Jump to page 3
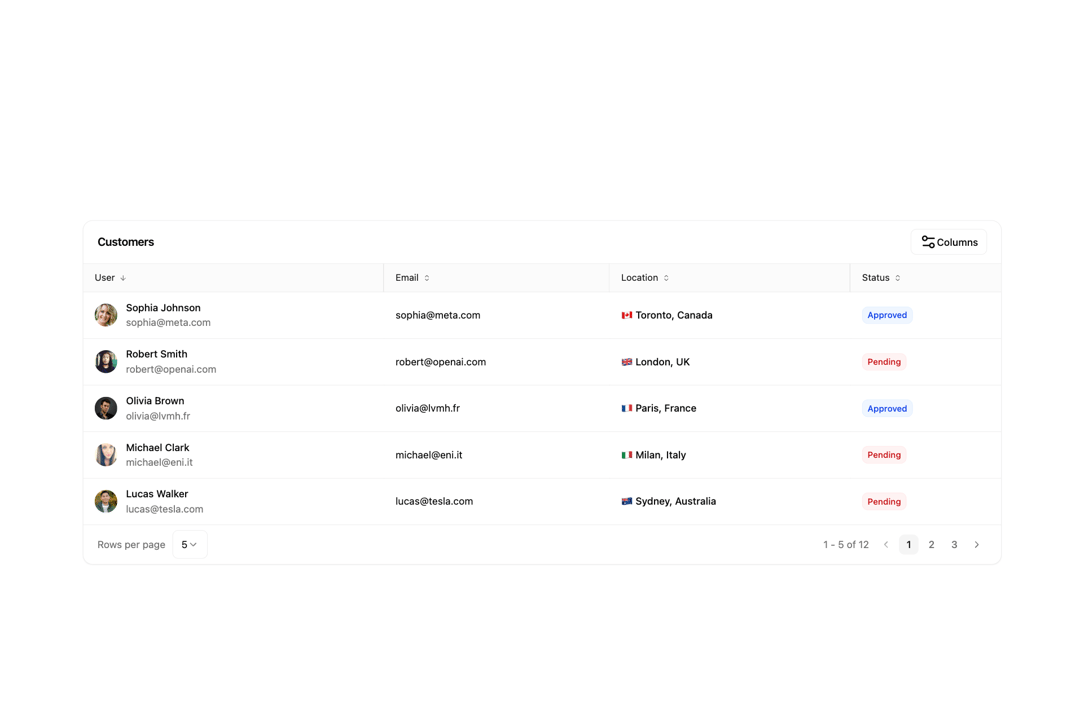Screen dimensions: 1080x724 tap(954, 545)
